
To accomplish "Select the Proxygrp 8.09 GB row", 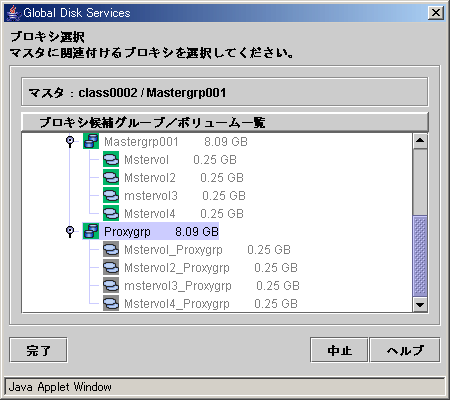I will coord(151,231).
